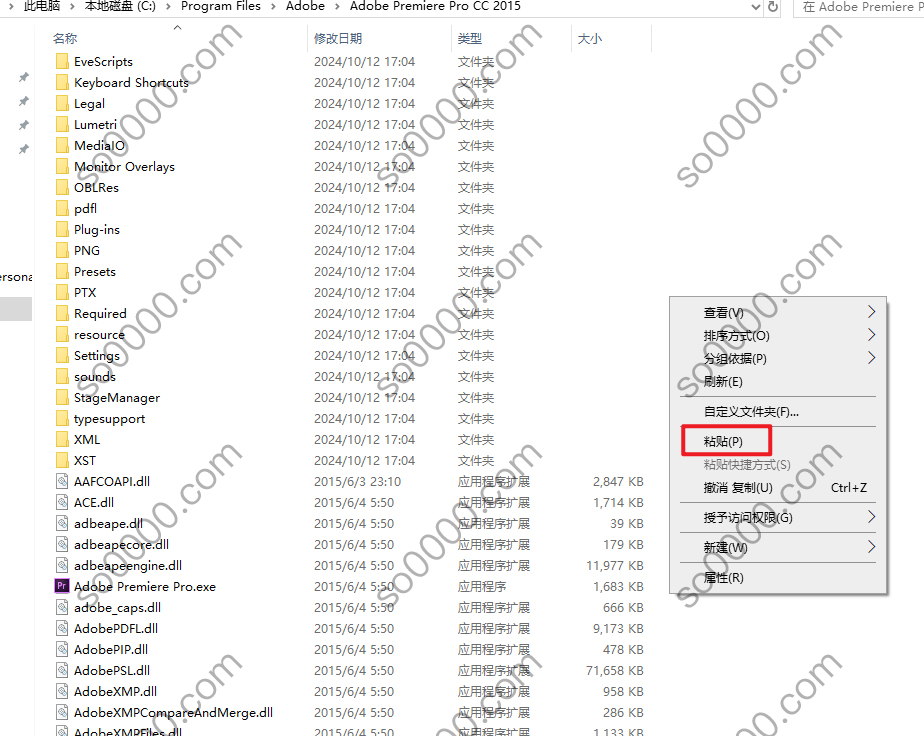Click the Required folder icon
Screen dimensions: 924x736
click(62, 313)
